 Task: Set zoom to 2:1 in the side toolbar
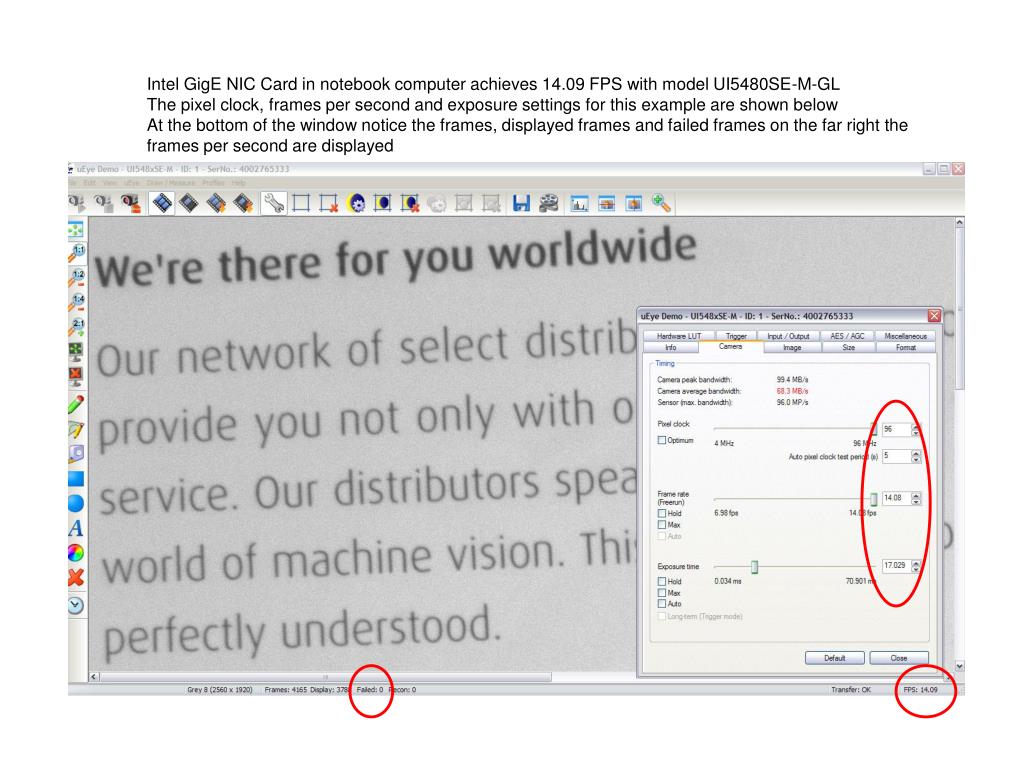pyautogui.click(x=76, y=327)
